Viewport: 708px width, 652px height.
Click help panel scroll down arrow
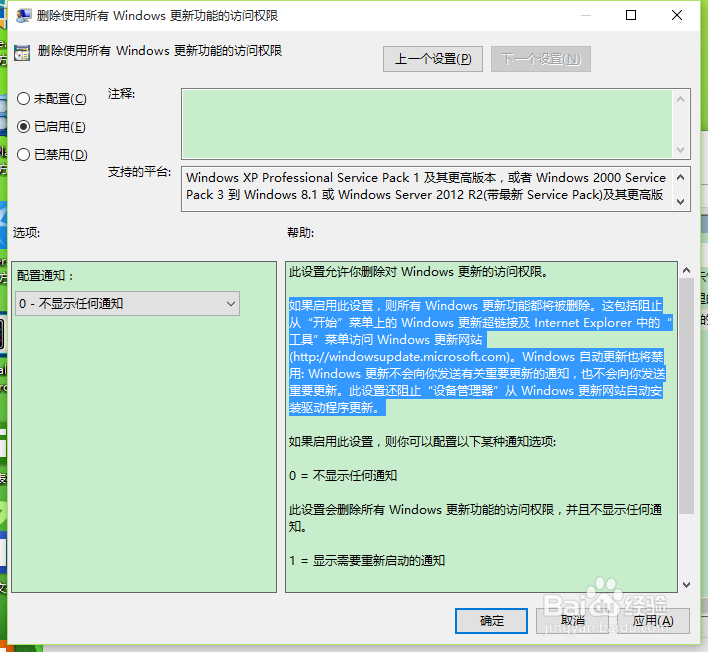(686, 585)
